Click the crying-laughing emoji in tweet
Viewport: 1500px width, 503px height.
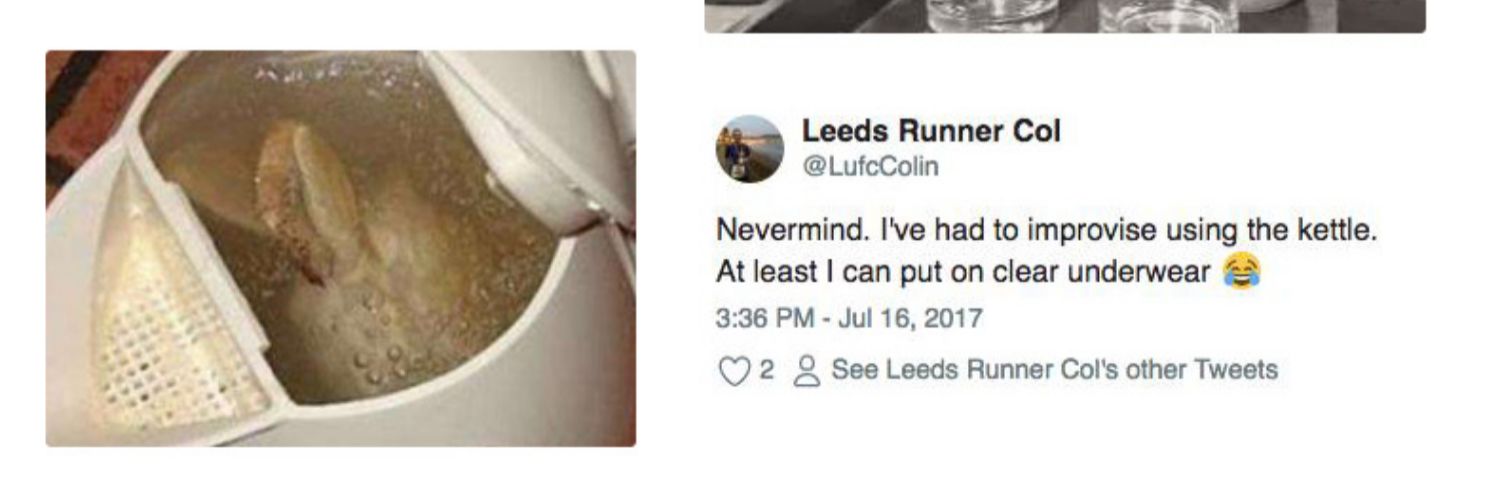[x=1240, y=271]
